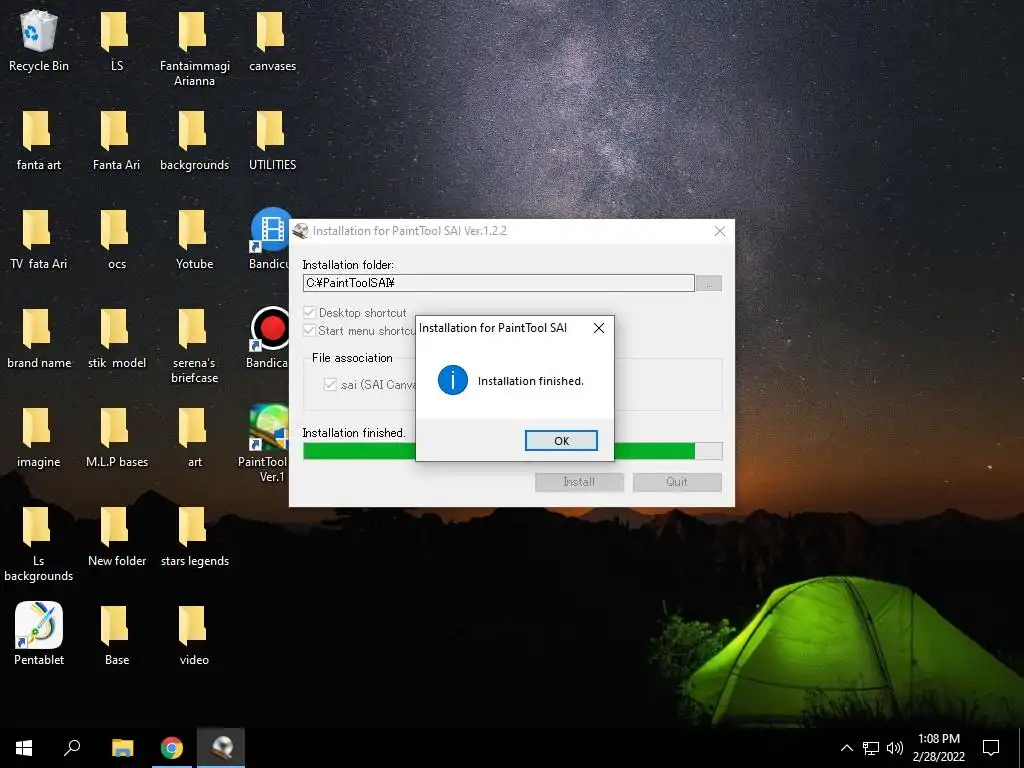1024x768 pixels.
Task: Select the imagine folder
Action: (x=39, y=438)
